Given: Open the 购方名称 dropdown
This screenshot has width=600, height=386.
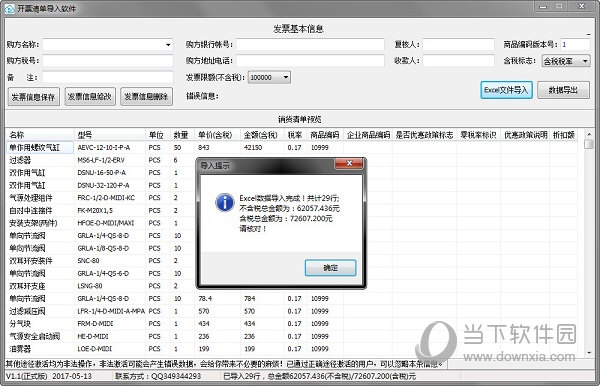Looking at the screenshot, I should tap(168, 45).
